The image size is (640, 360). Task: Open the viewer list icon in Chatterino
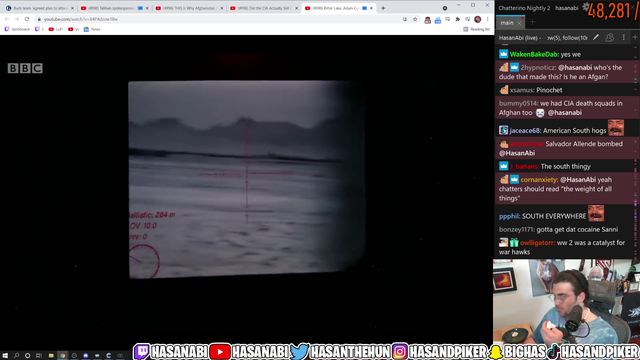[x=609, y=38]
